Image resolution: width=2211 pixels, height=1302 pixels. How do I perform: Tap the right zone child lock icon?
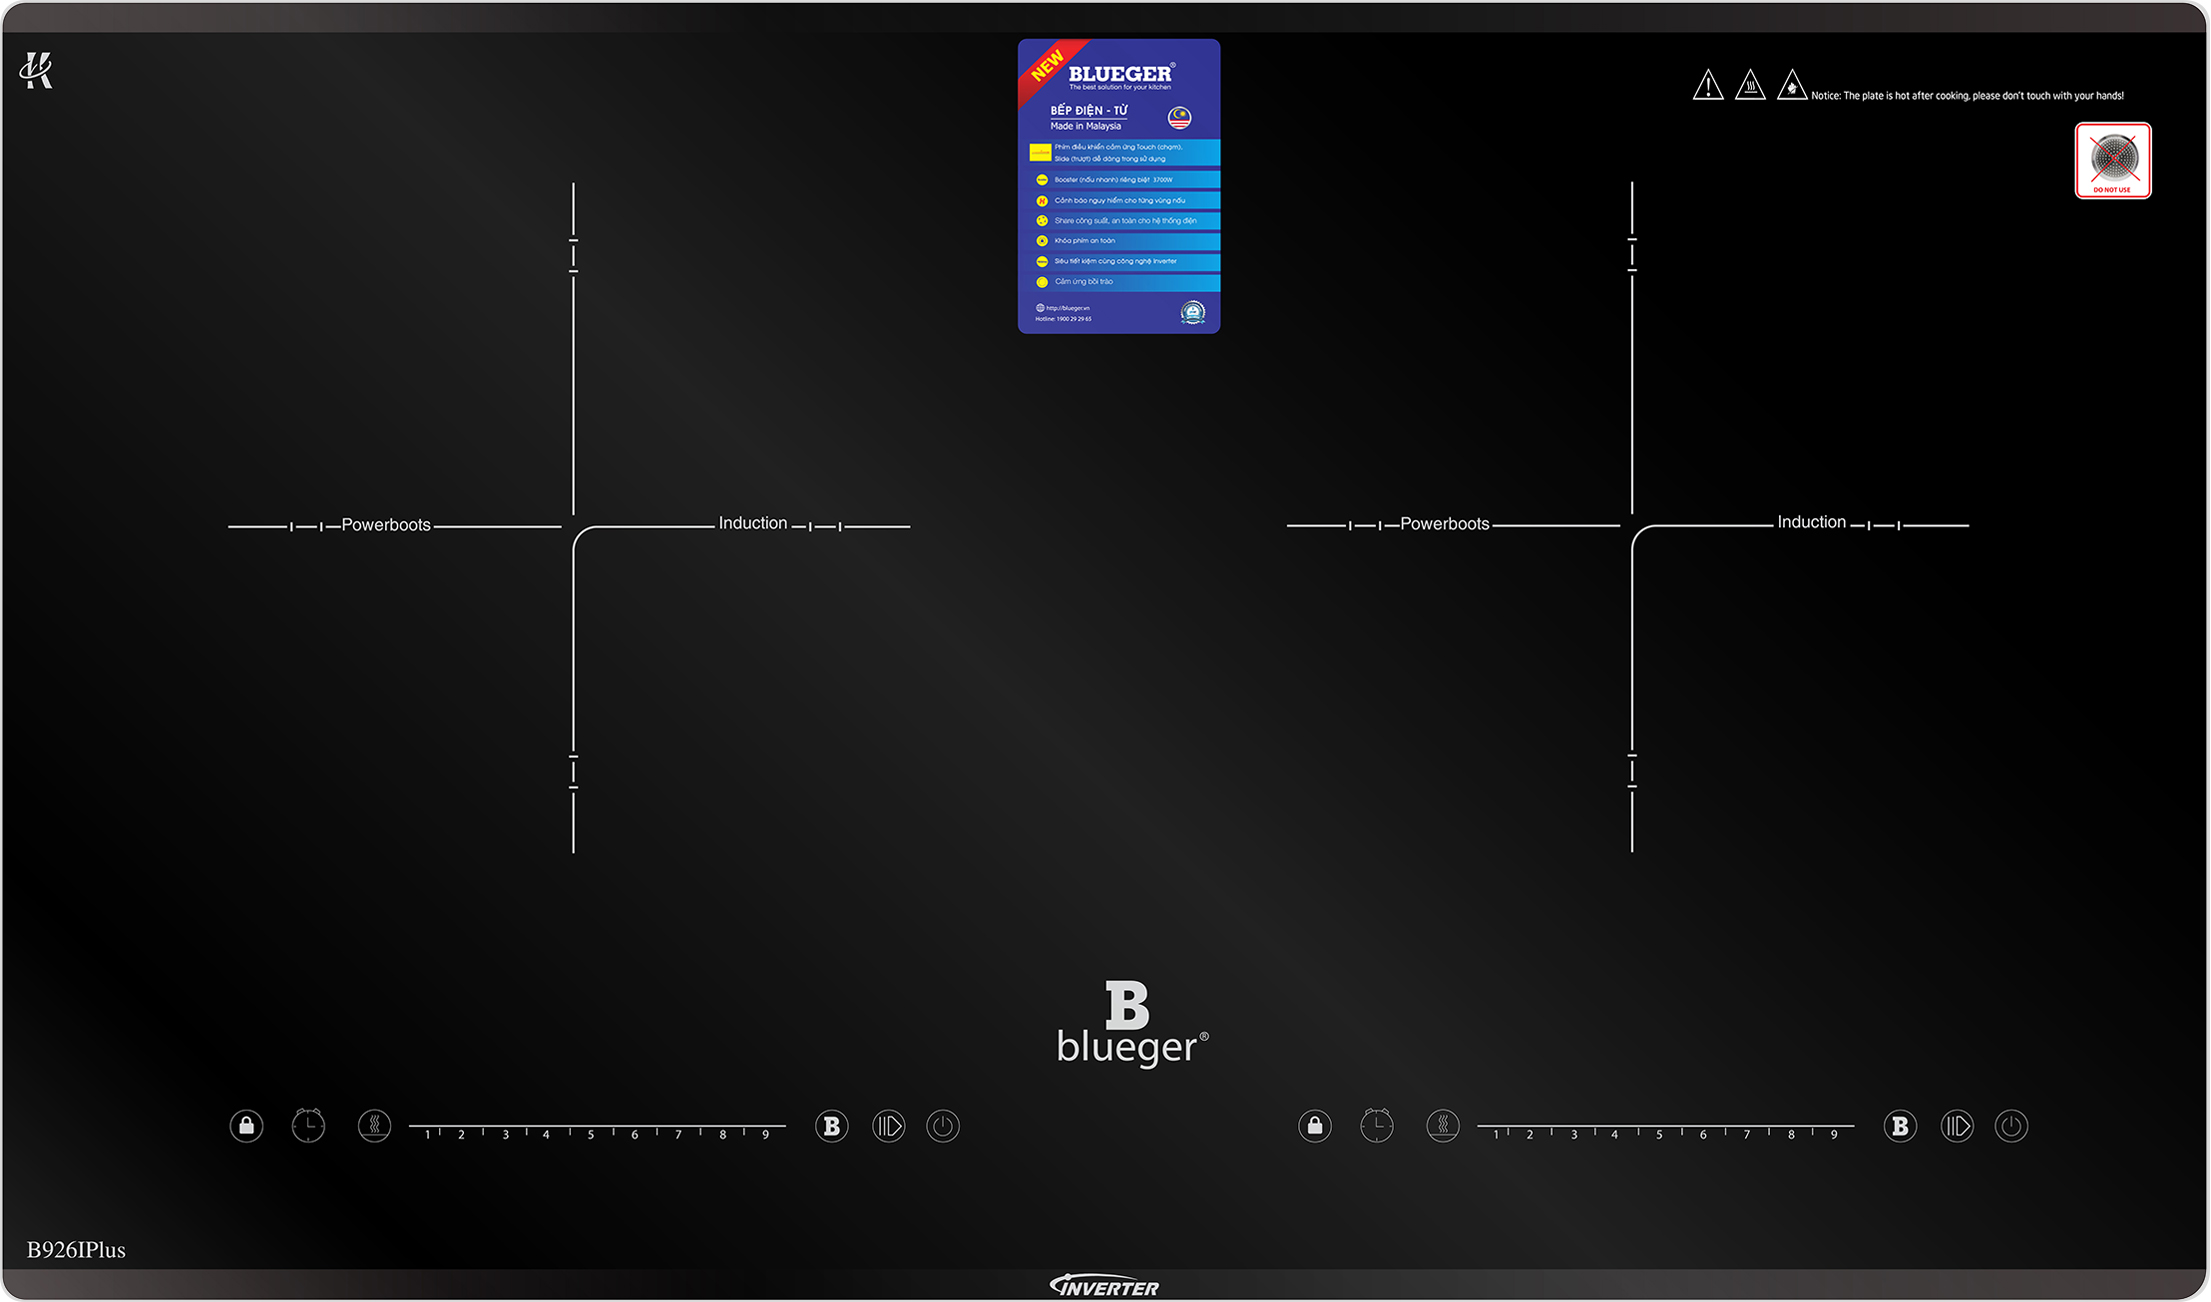tap(1315, 1126)
